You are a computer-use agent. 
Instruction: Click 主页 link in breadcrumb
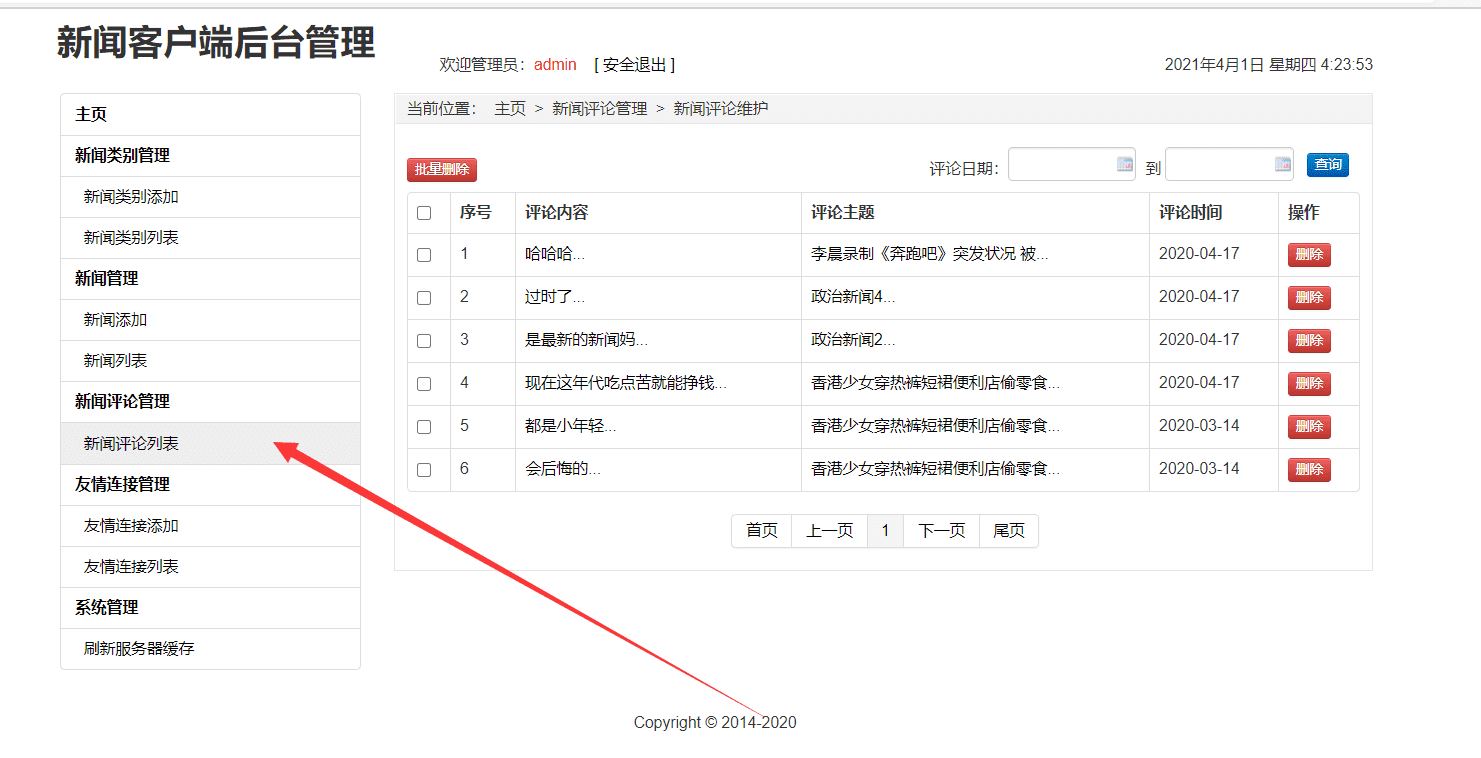(x=510, y=109)
